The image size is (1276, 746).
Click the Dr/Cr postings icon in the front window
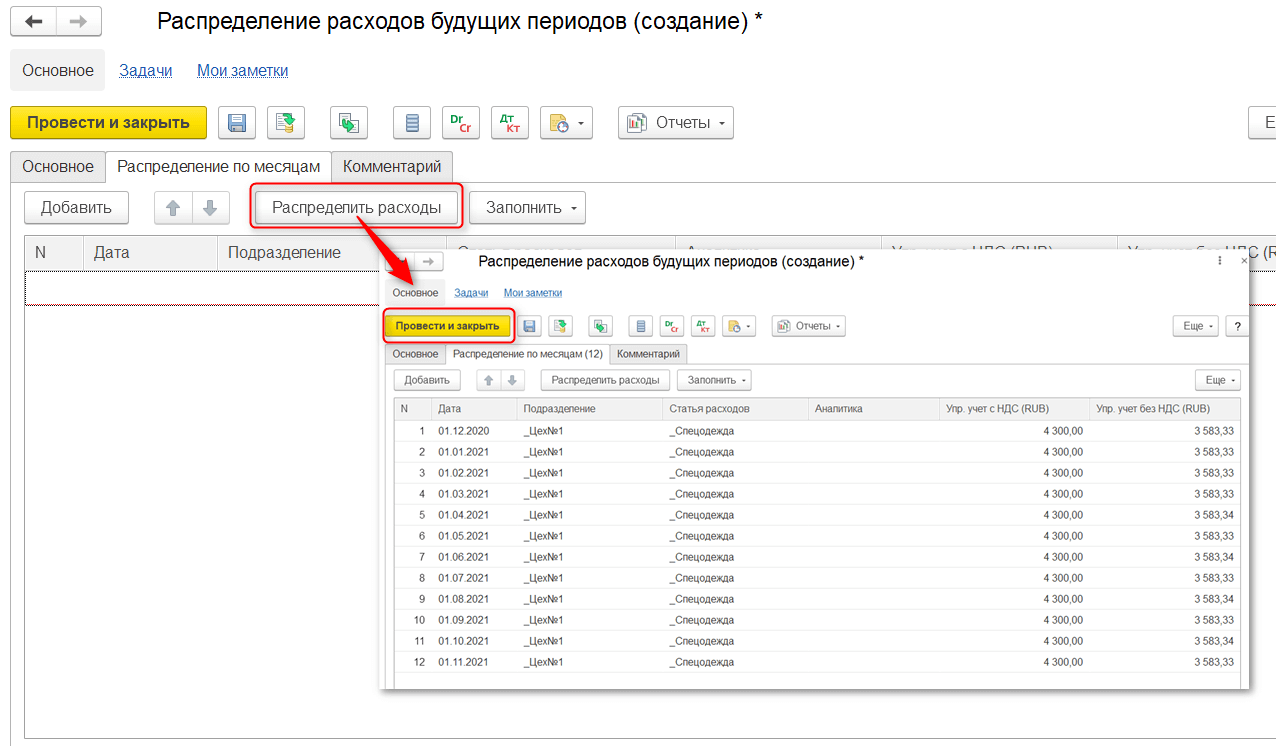click(671, 326)
